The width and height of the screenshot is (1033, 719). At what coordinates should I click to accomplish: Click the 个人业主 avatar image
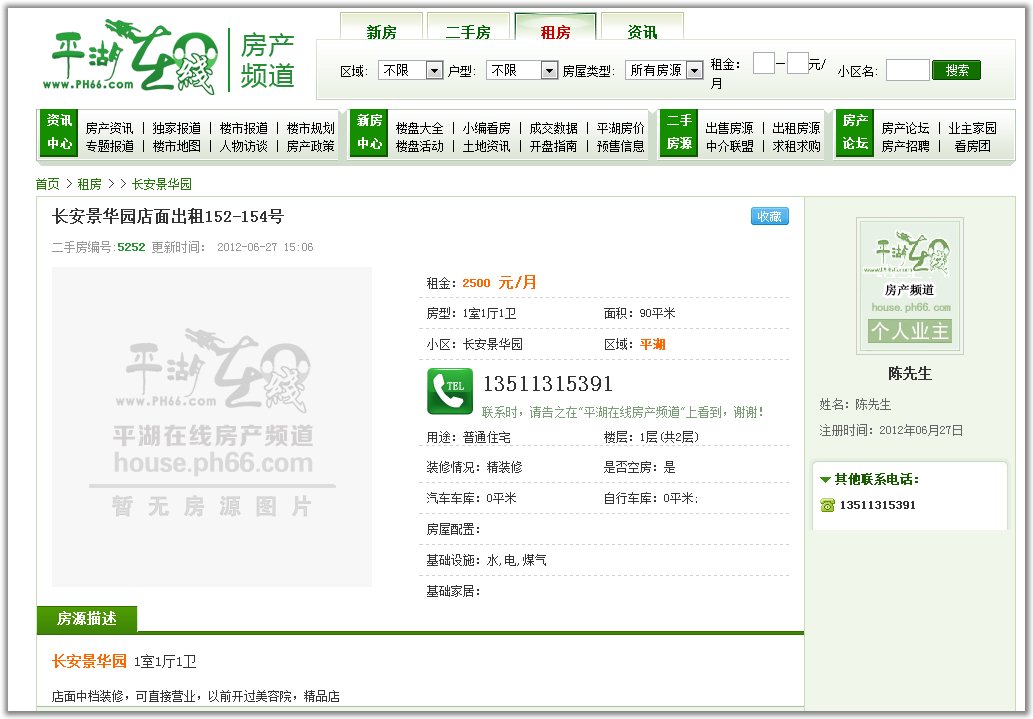(x=909, y=286)
